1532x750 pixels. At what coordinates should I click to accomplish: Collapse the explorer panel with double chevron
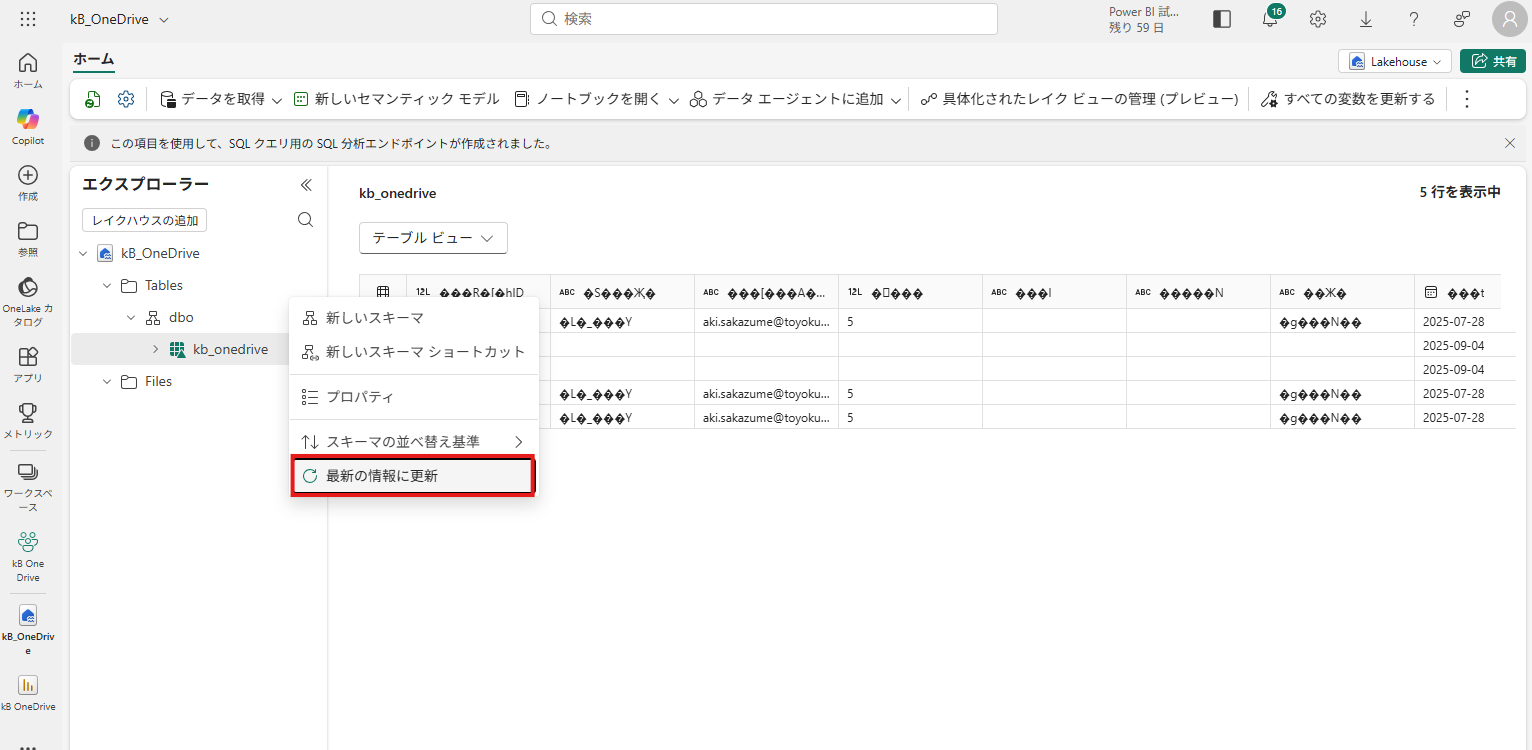click(306, 185)
